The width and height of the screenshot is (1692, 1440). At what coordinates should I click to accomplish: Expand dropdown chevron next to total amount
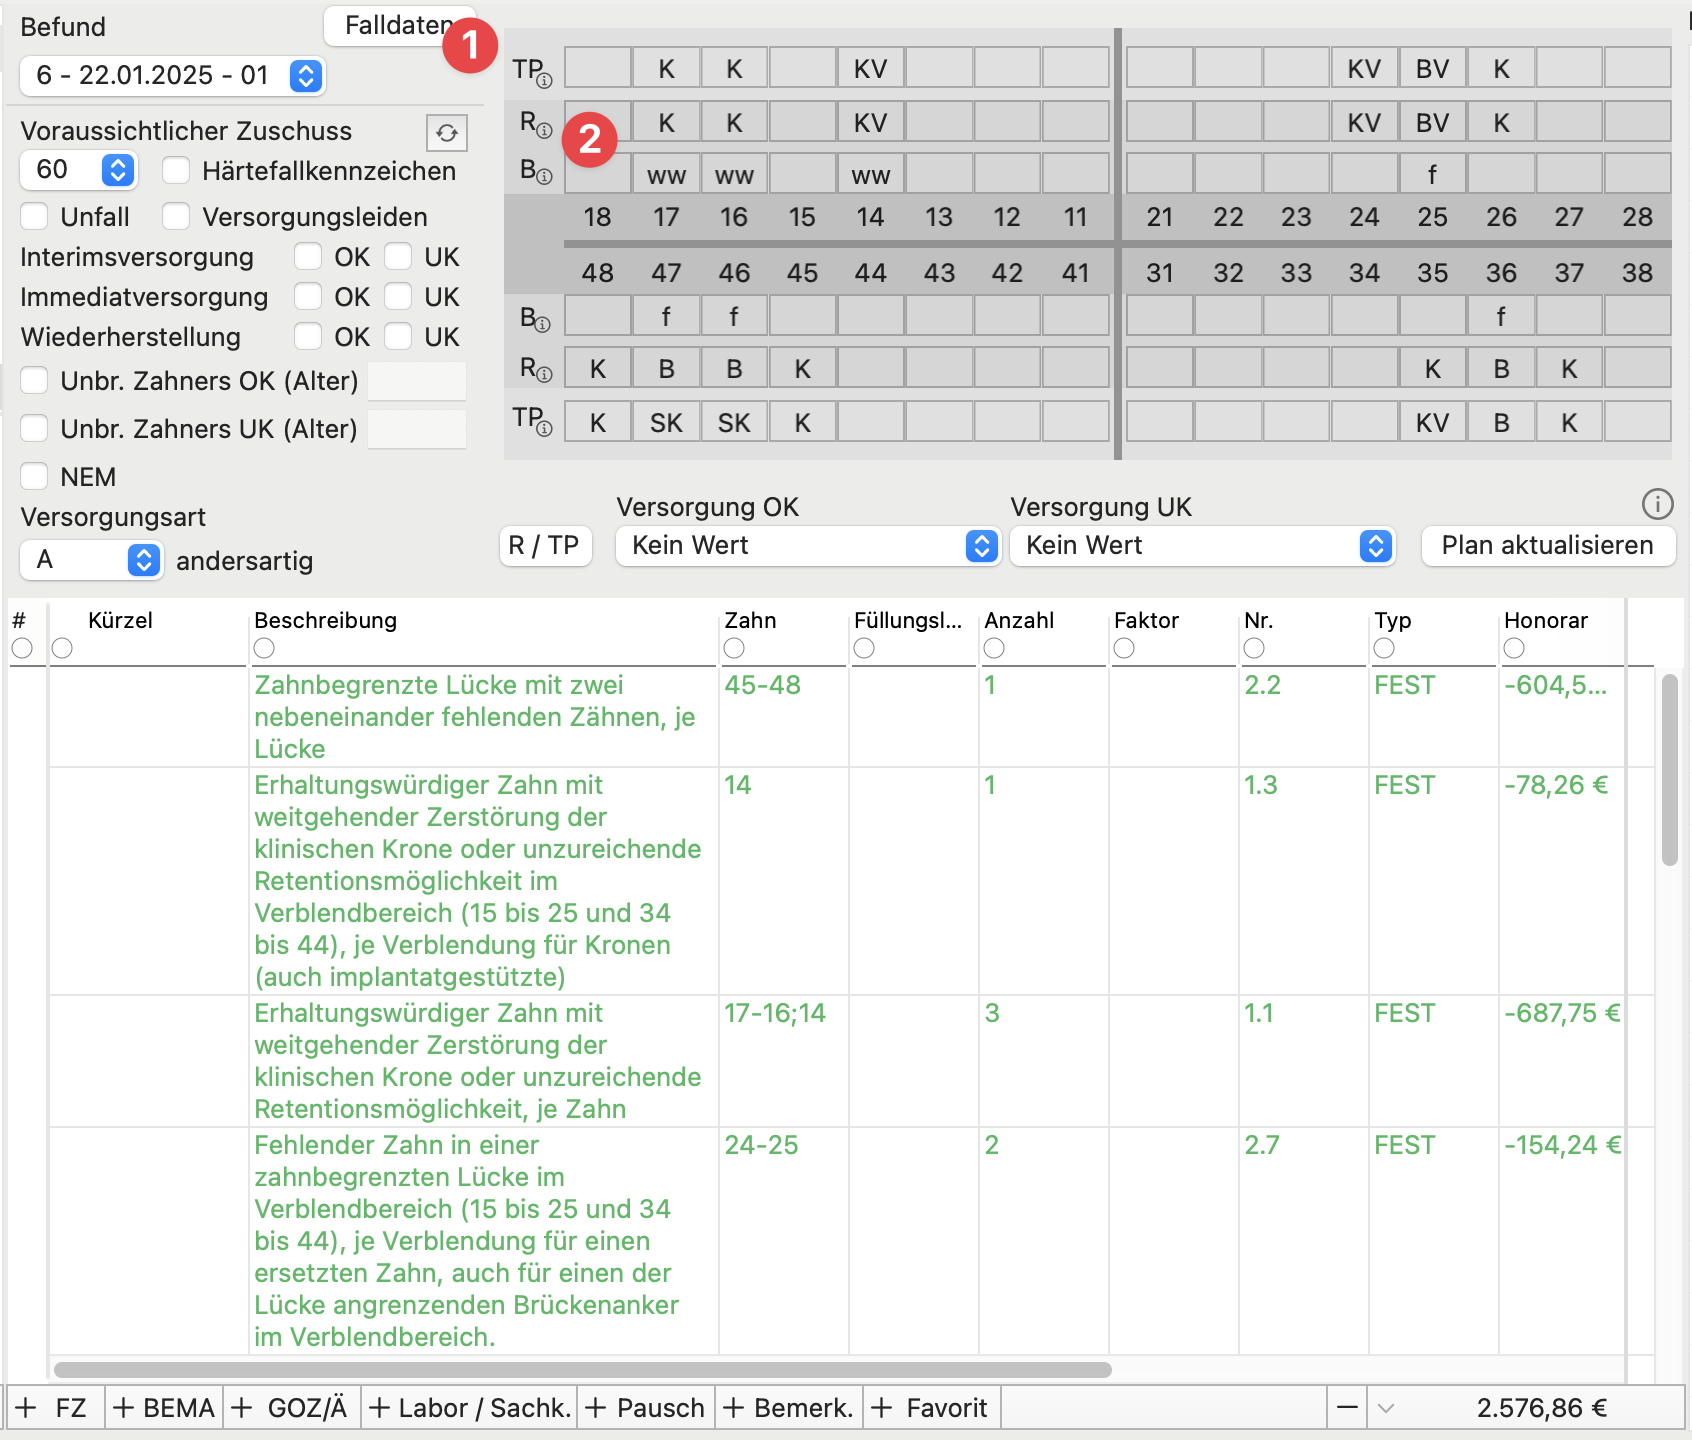[x=1386, y=1408]
